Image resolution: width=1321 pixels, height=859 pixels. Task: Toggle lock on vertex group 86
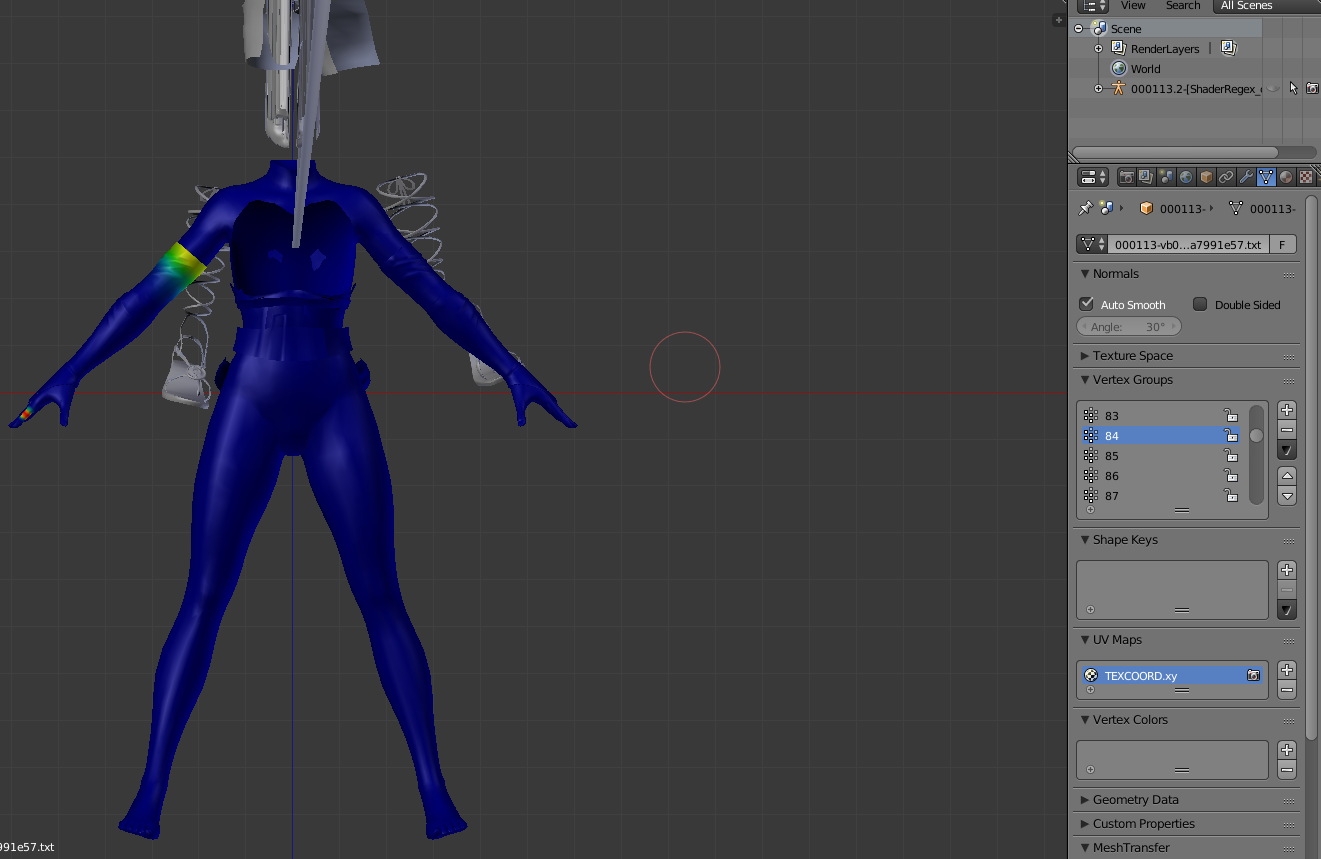pos(1230,475)
